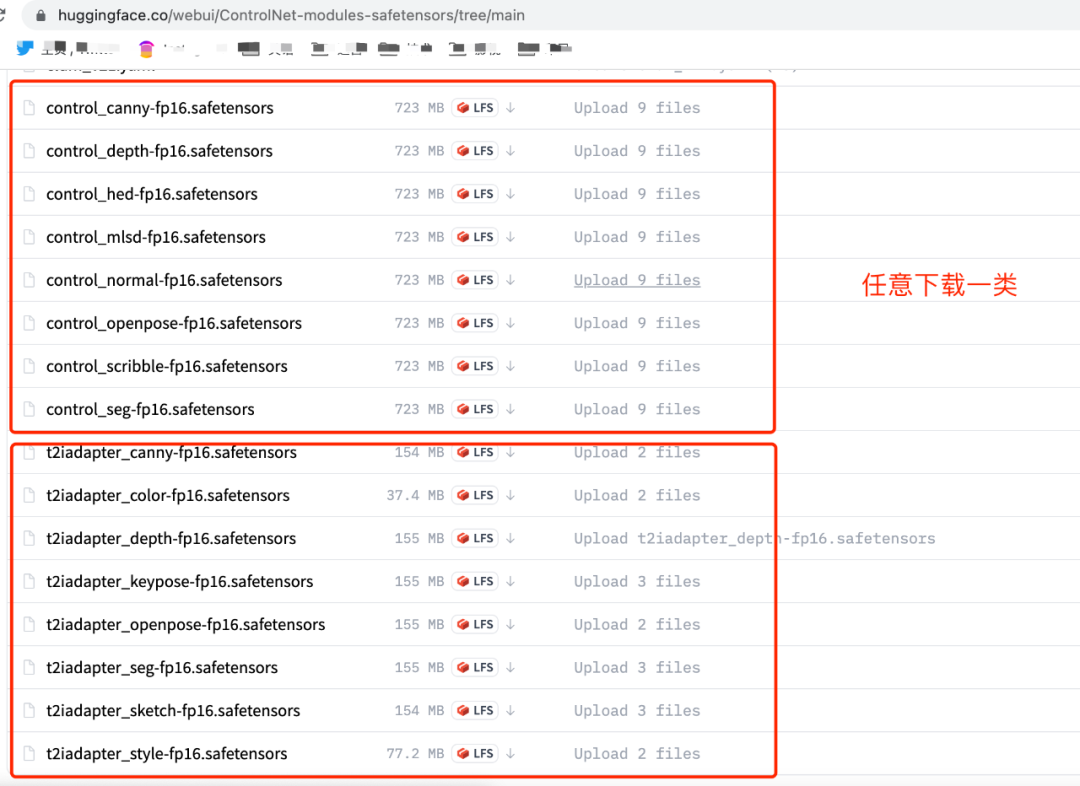
Task: Open 'Upload t2iadapter_depth-fp16.safetensors' commit message
Action: tap(754, 539)
